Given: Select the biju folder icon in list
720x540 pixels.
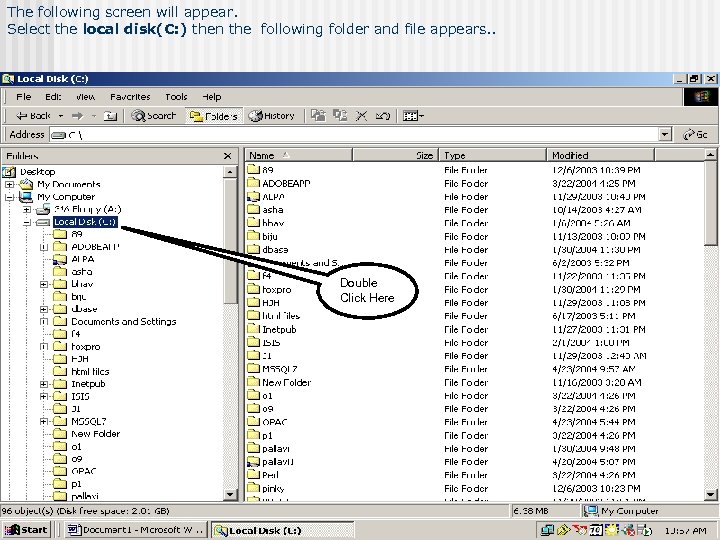Looking at the screenshot, I should 253,236.
